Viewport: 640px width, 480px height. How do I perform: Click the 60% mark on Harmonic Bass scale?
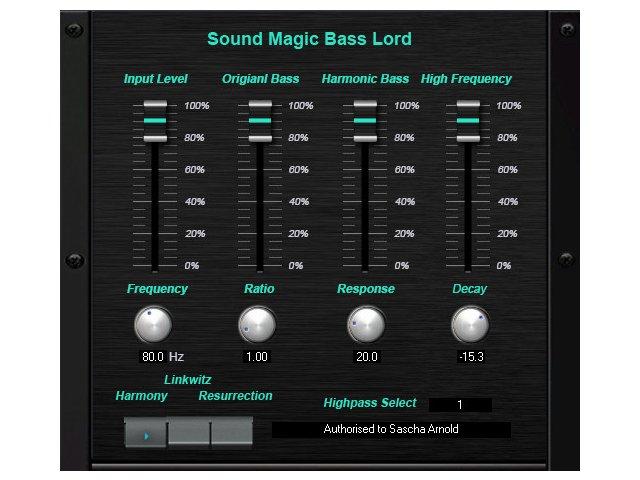point(404,170)
